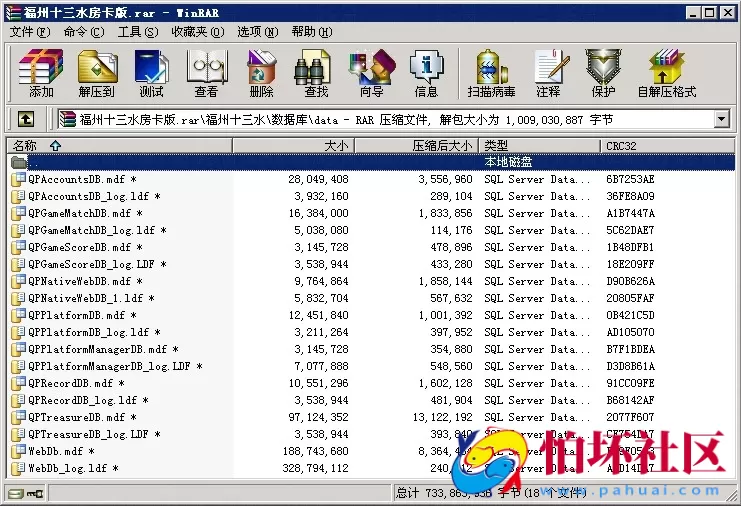Click the file icon for WebDb.mdf
The width and height of the screenshot is (741, 506).
click(18, 451)
